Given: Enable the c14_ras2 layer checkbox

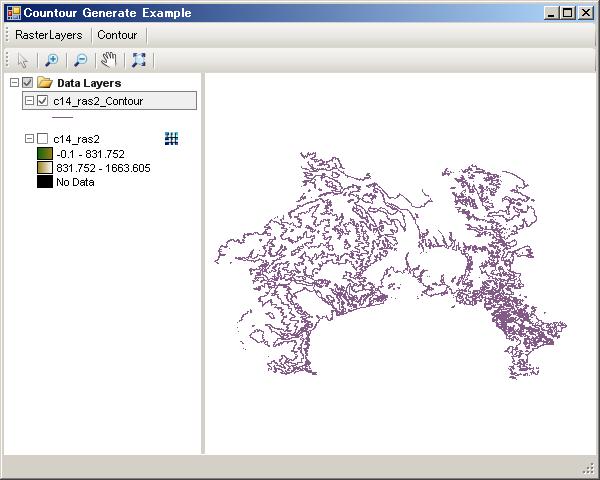Looking at the screenshot, I should [43, 139].
